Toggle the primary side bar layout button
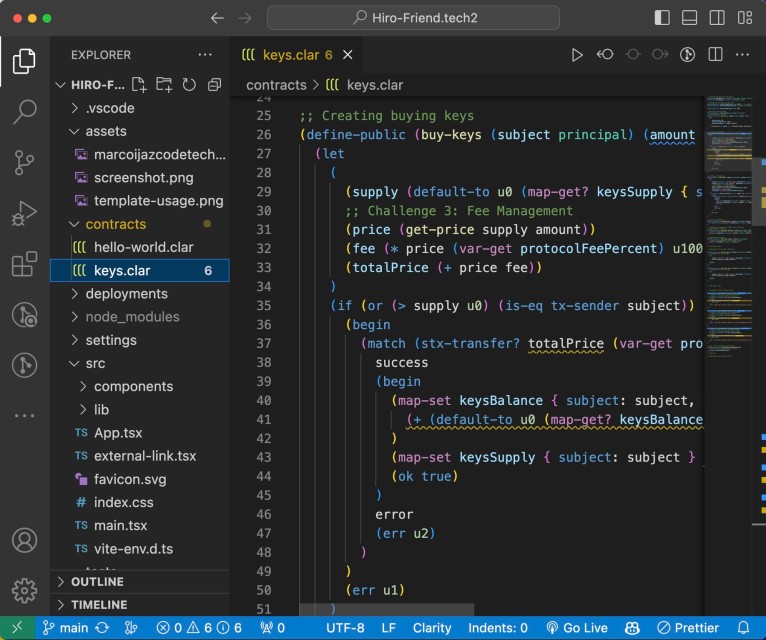 pyautogui.click(x=662, y=18)
